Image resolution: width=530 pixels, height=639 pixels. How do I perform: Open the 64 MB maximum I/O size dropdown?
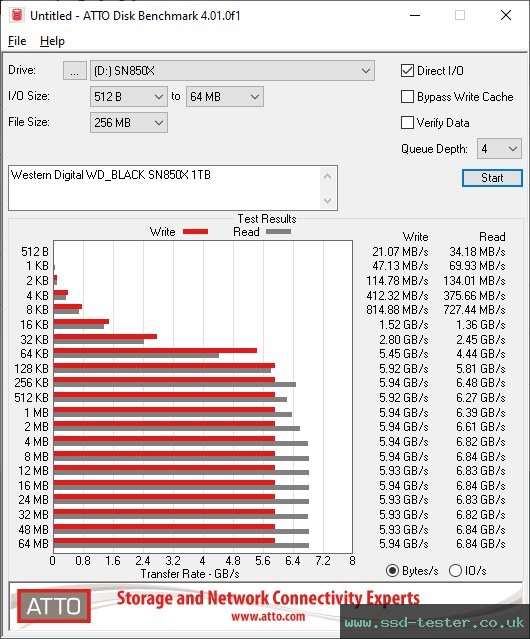pyautogui.click(x=224, y=97)
